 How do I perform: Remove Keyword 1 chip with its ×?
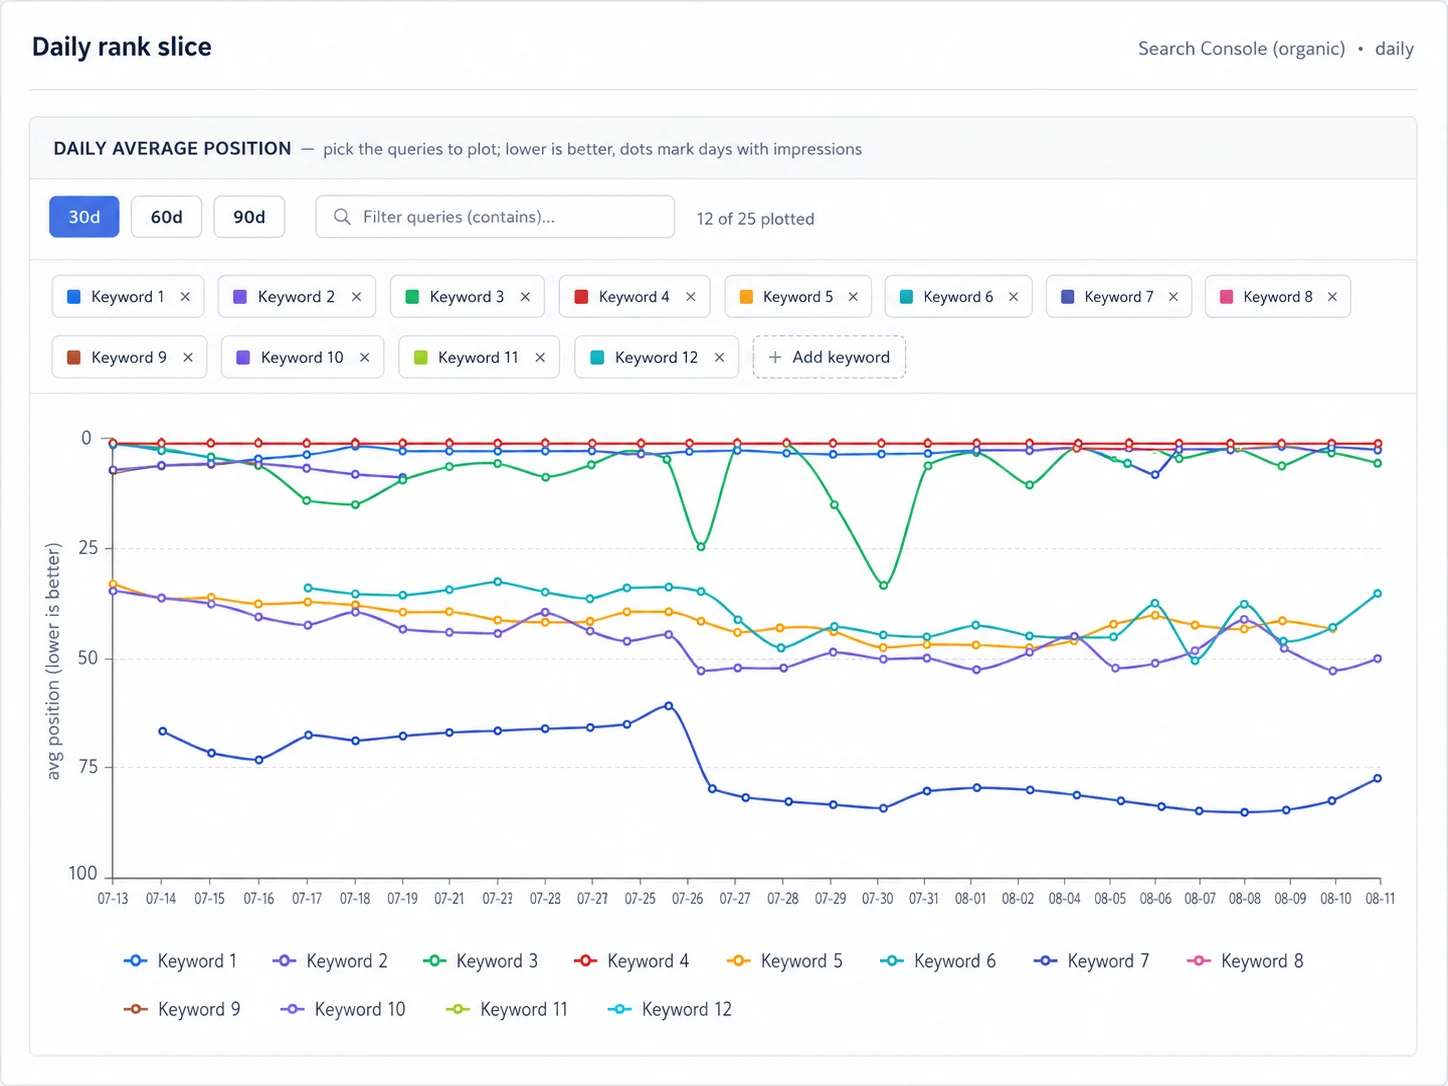185,297
